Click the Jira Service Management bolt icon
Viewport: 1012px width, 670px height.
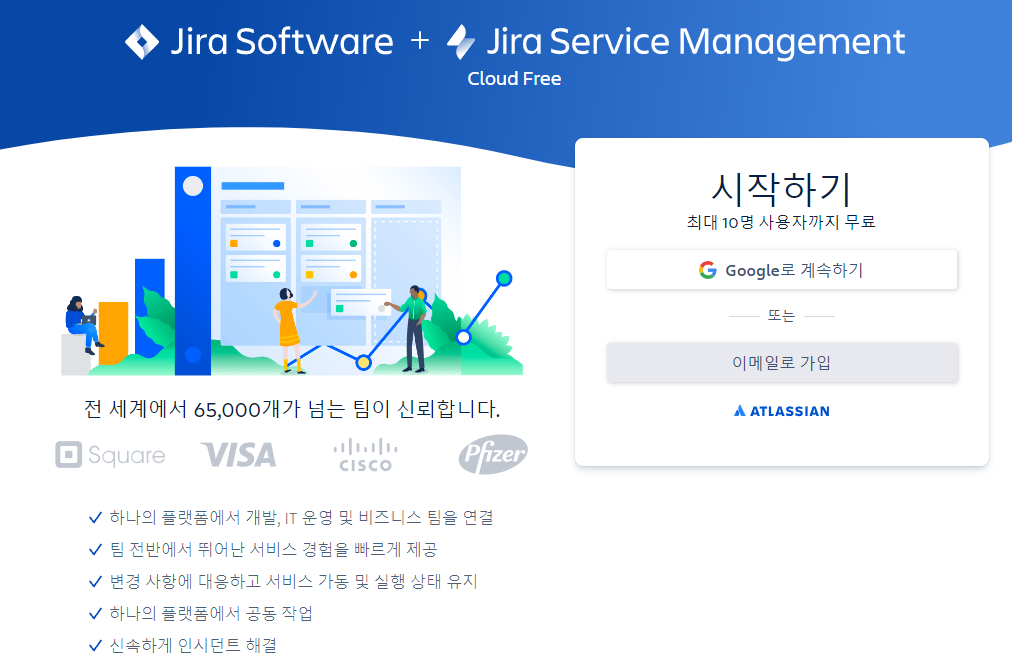coord(461,41)
